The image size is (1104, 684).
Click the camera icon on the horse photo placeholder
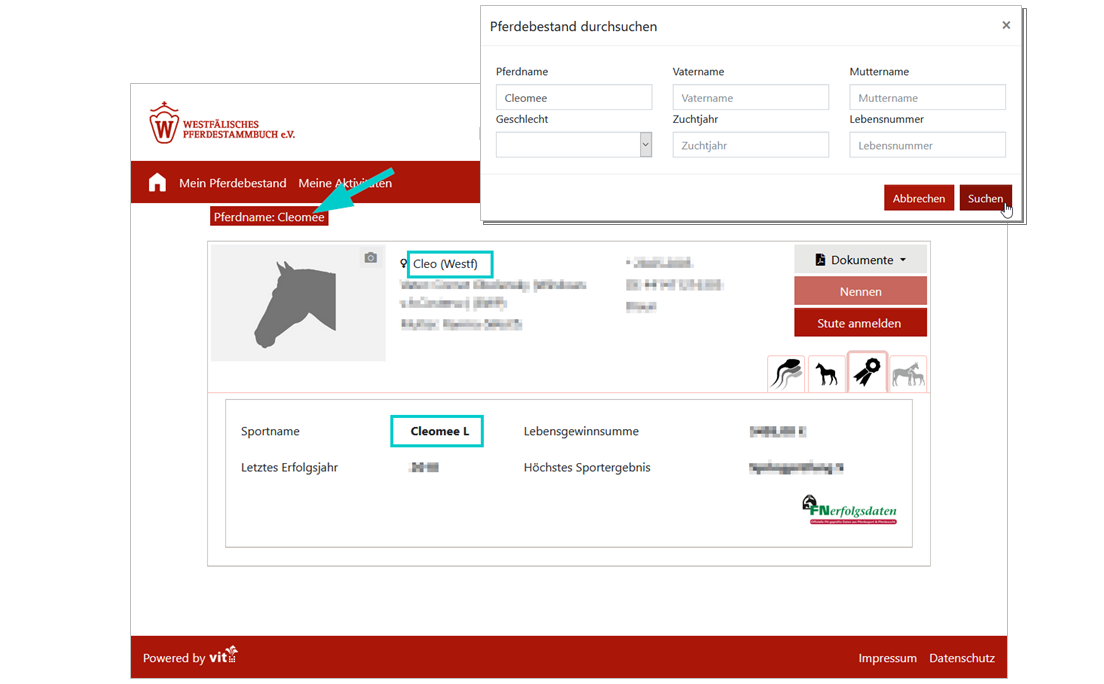point(370,258)
